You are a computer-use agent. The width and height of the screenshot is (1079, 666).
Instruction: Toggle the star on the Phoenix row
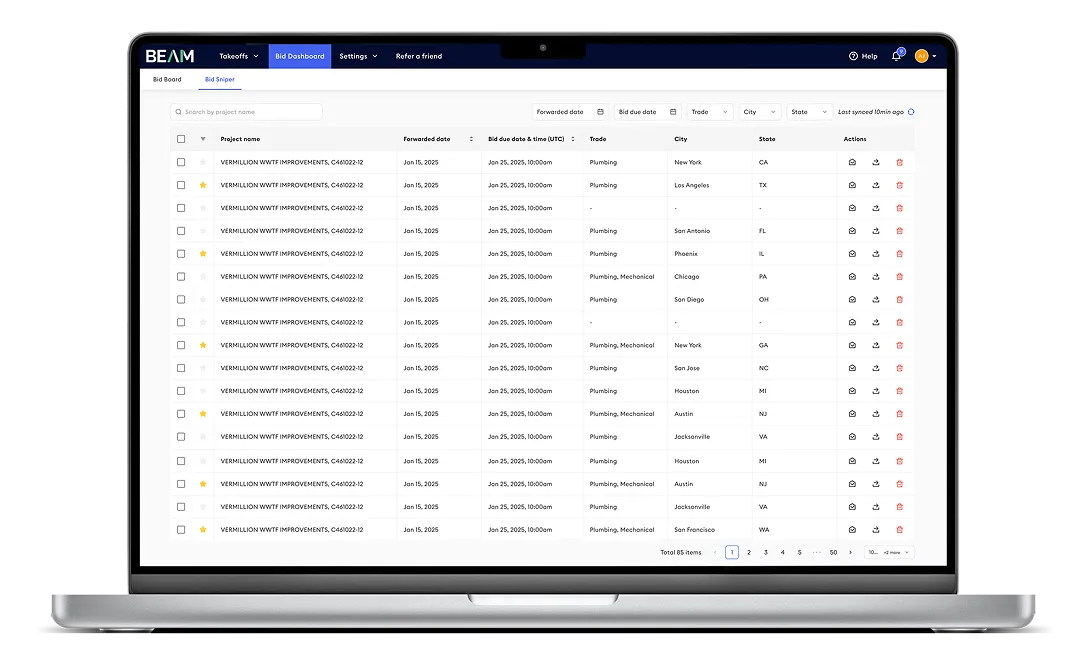pyautogui.click(x=203, y=254)
